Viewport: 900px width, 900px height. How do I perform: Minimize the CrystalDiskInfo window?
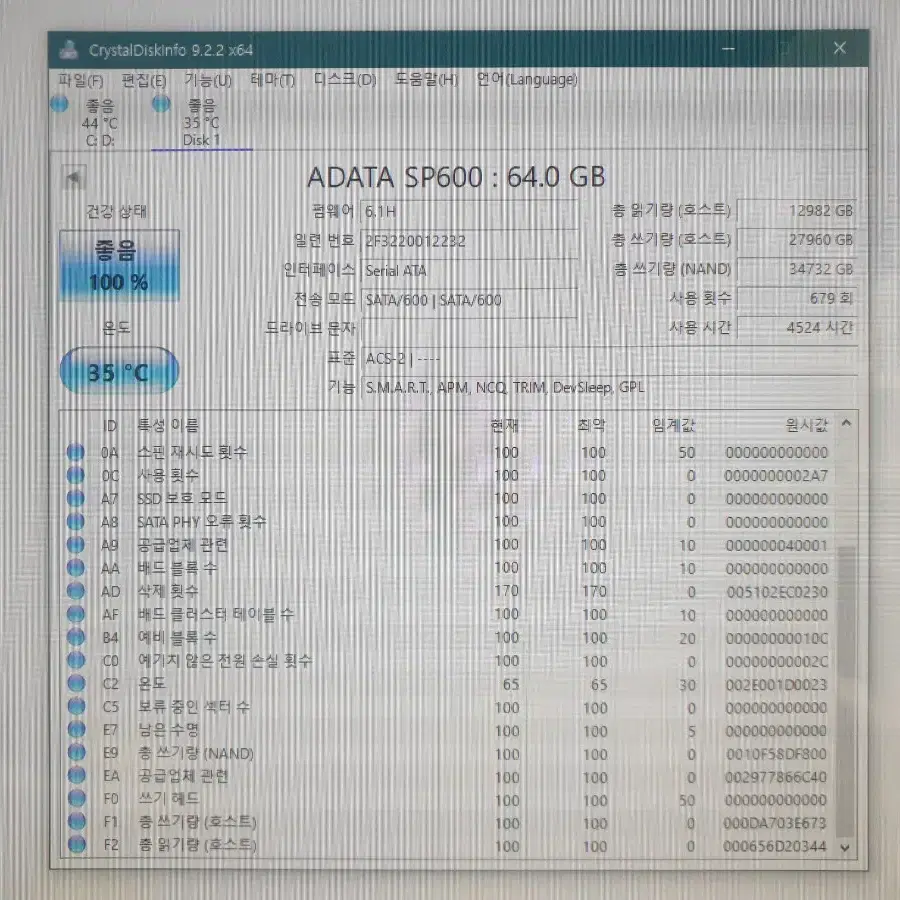pyautogui.click(x=728, y=49)
